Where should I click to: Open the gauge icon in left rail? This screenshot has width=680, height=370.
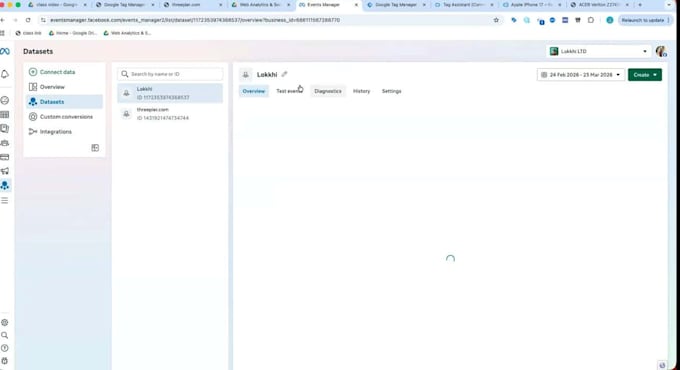[5, 100]
